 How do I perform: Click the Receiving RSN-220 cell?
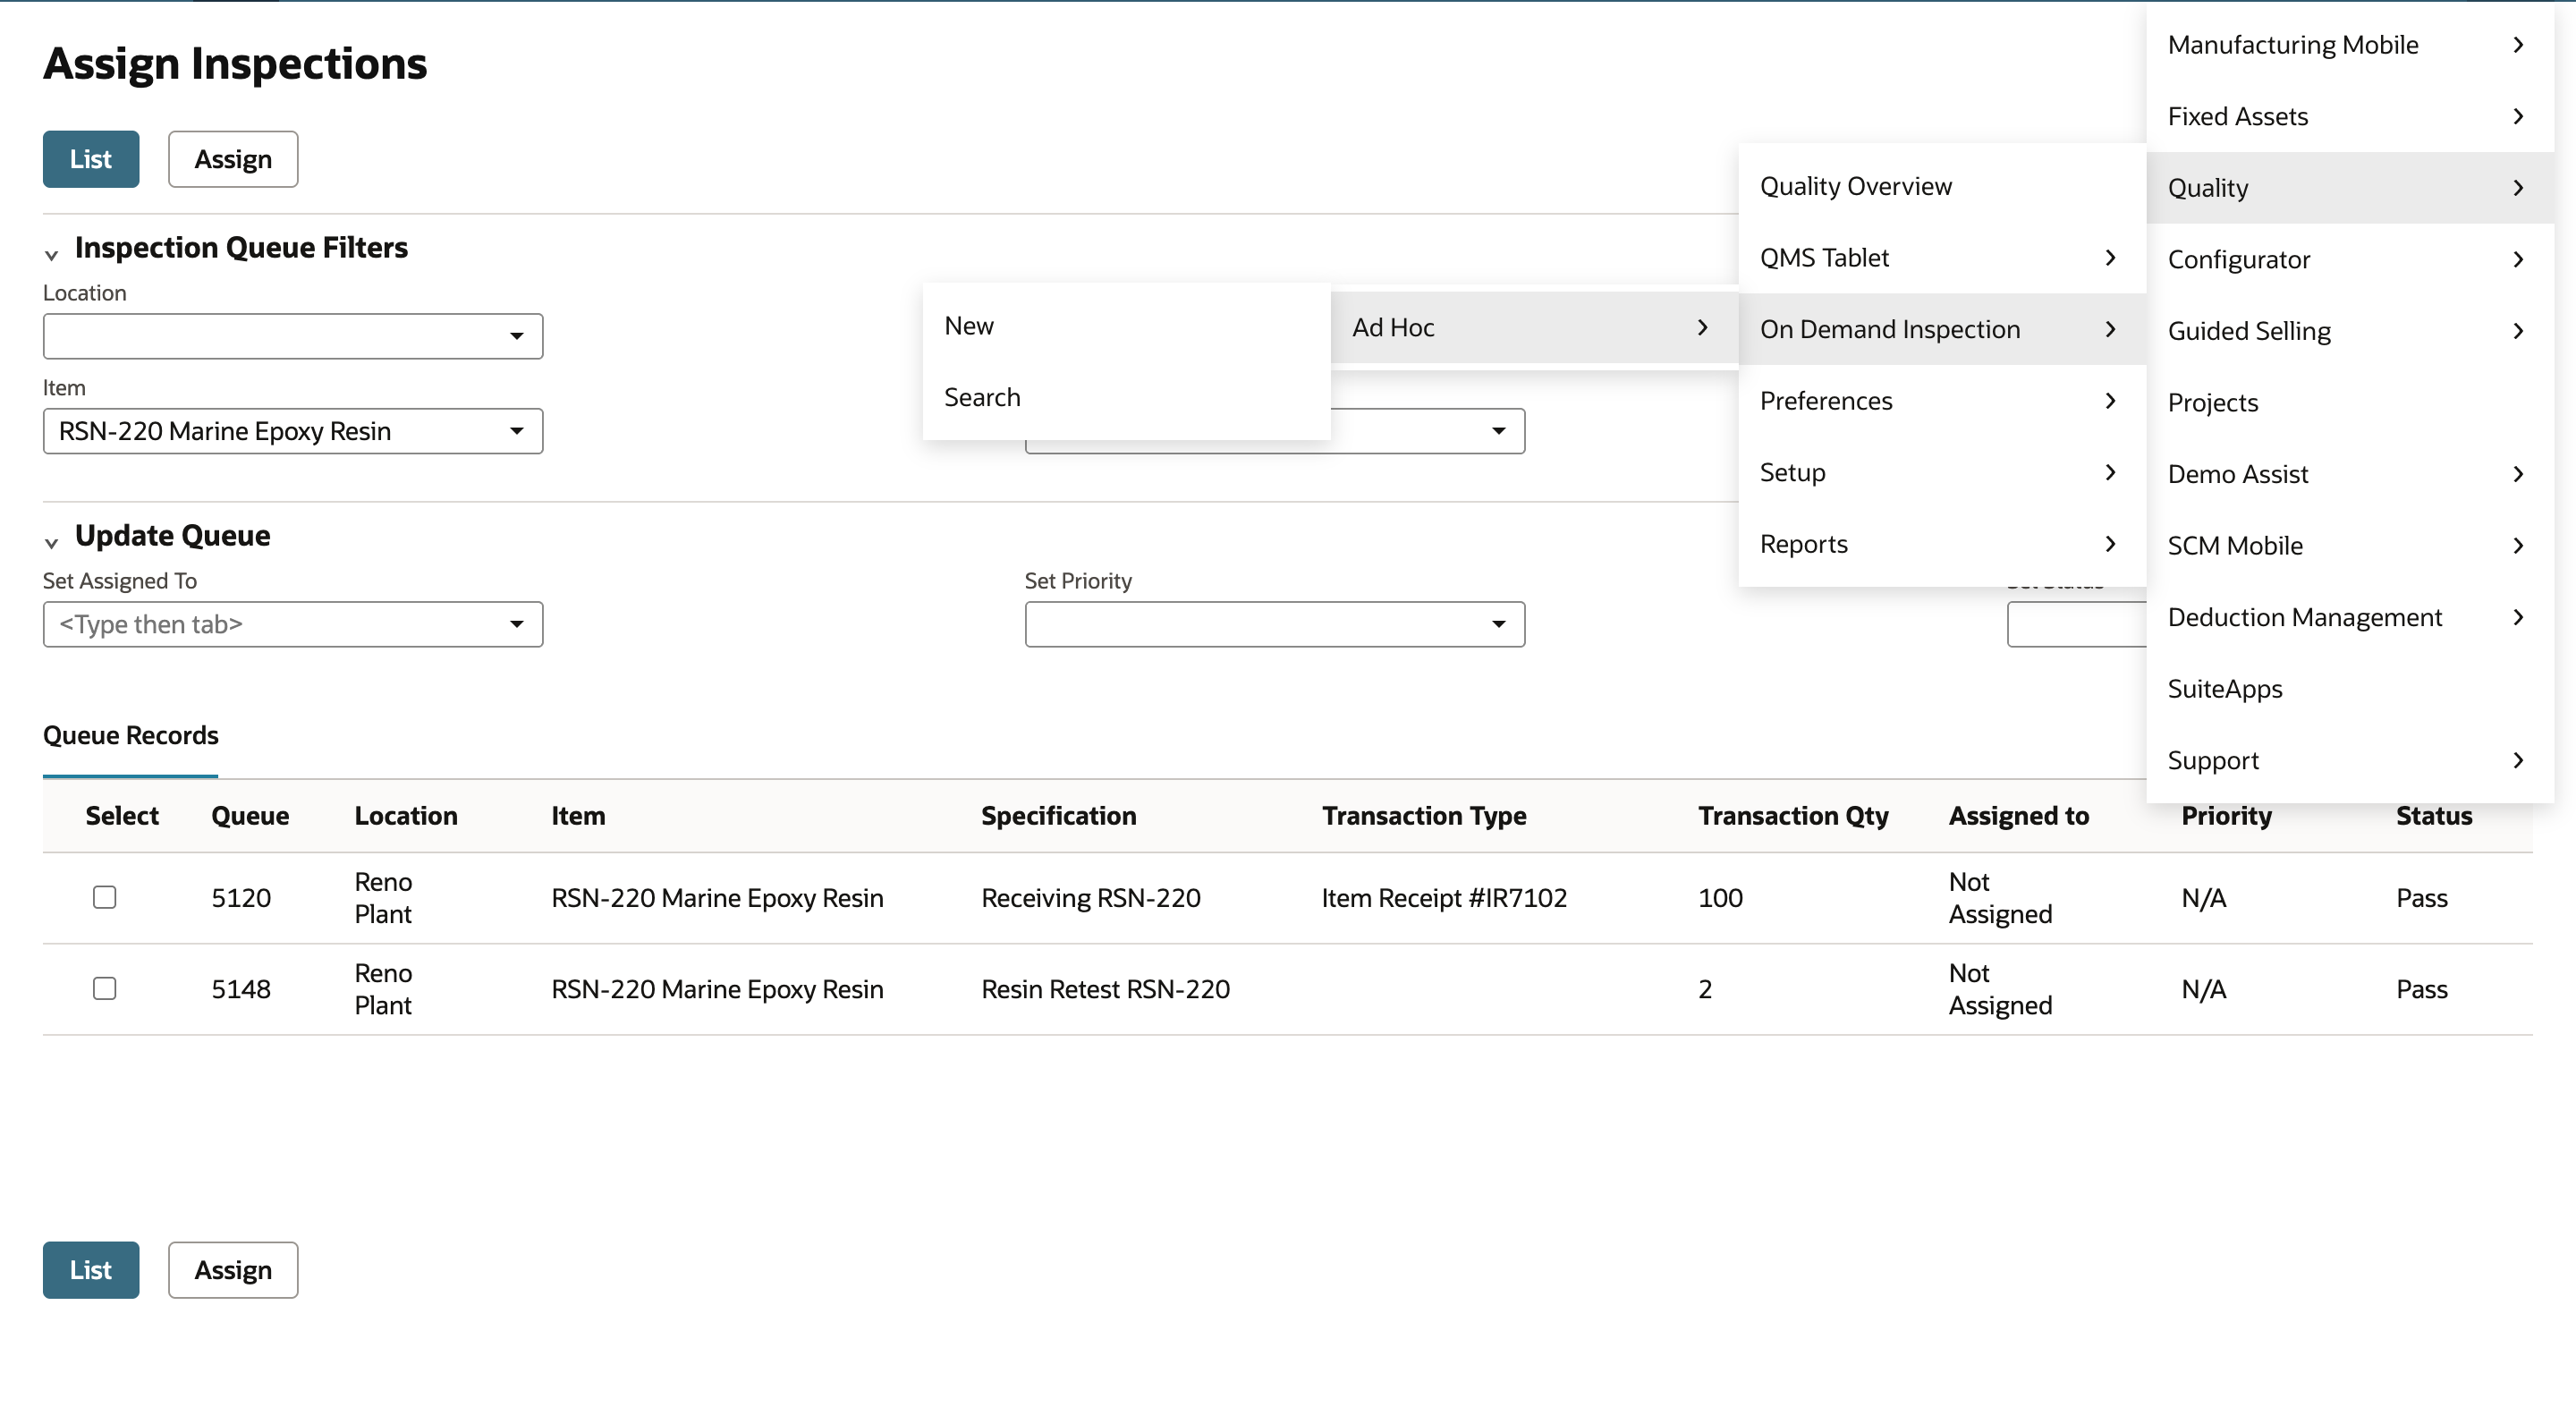click(x=1091, y=898)
